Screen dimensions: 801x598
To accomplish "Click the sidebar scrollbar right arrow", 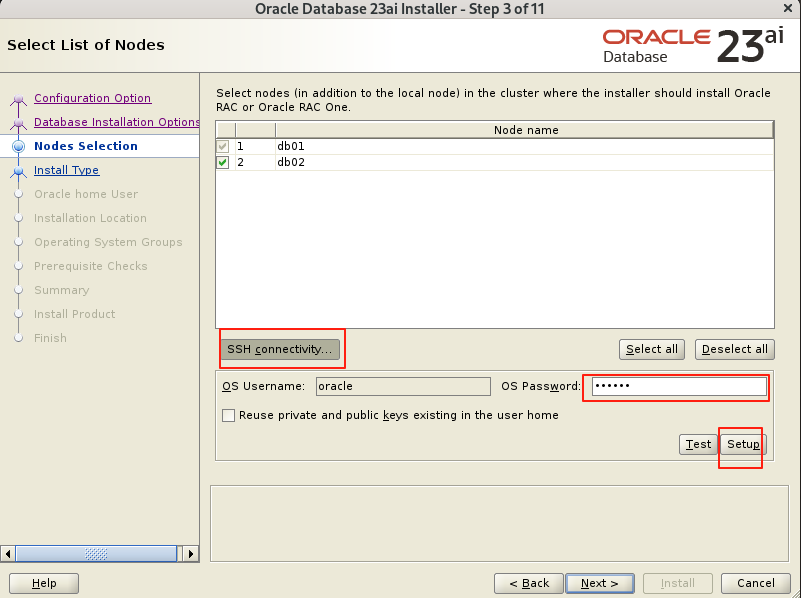I will [x=191, y=554].
